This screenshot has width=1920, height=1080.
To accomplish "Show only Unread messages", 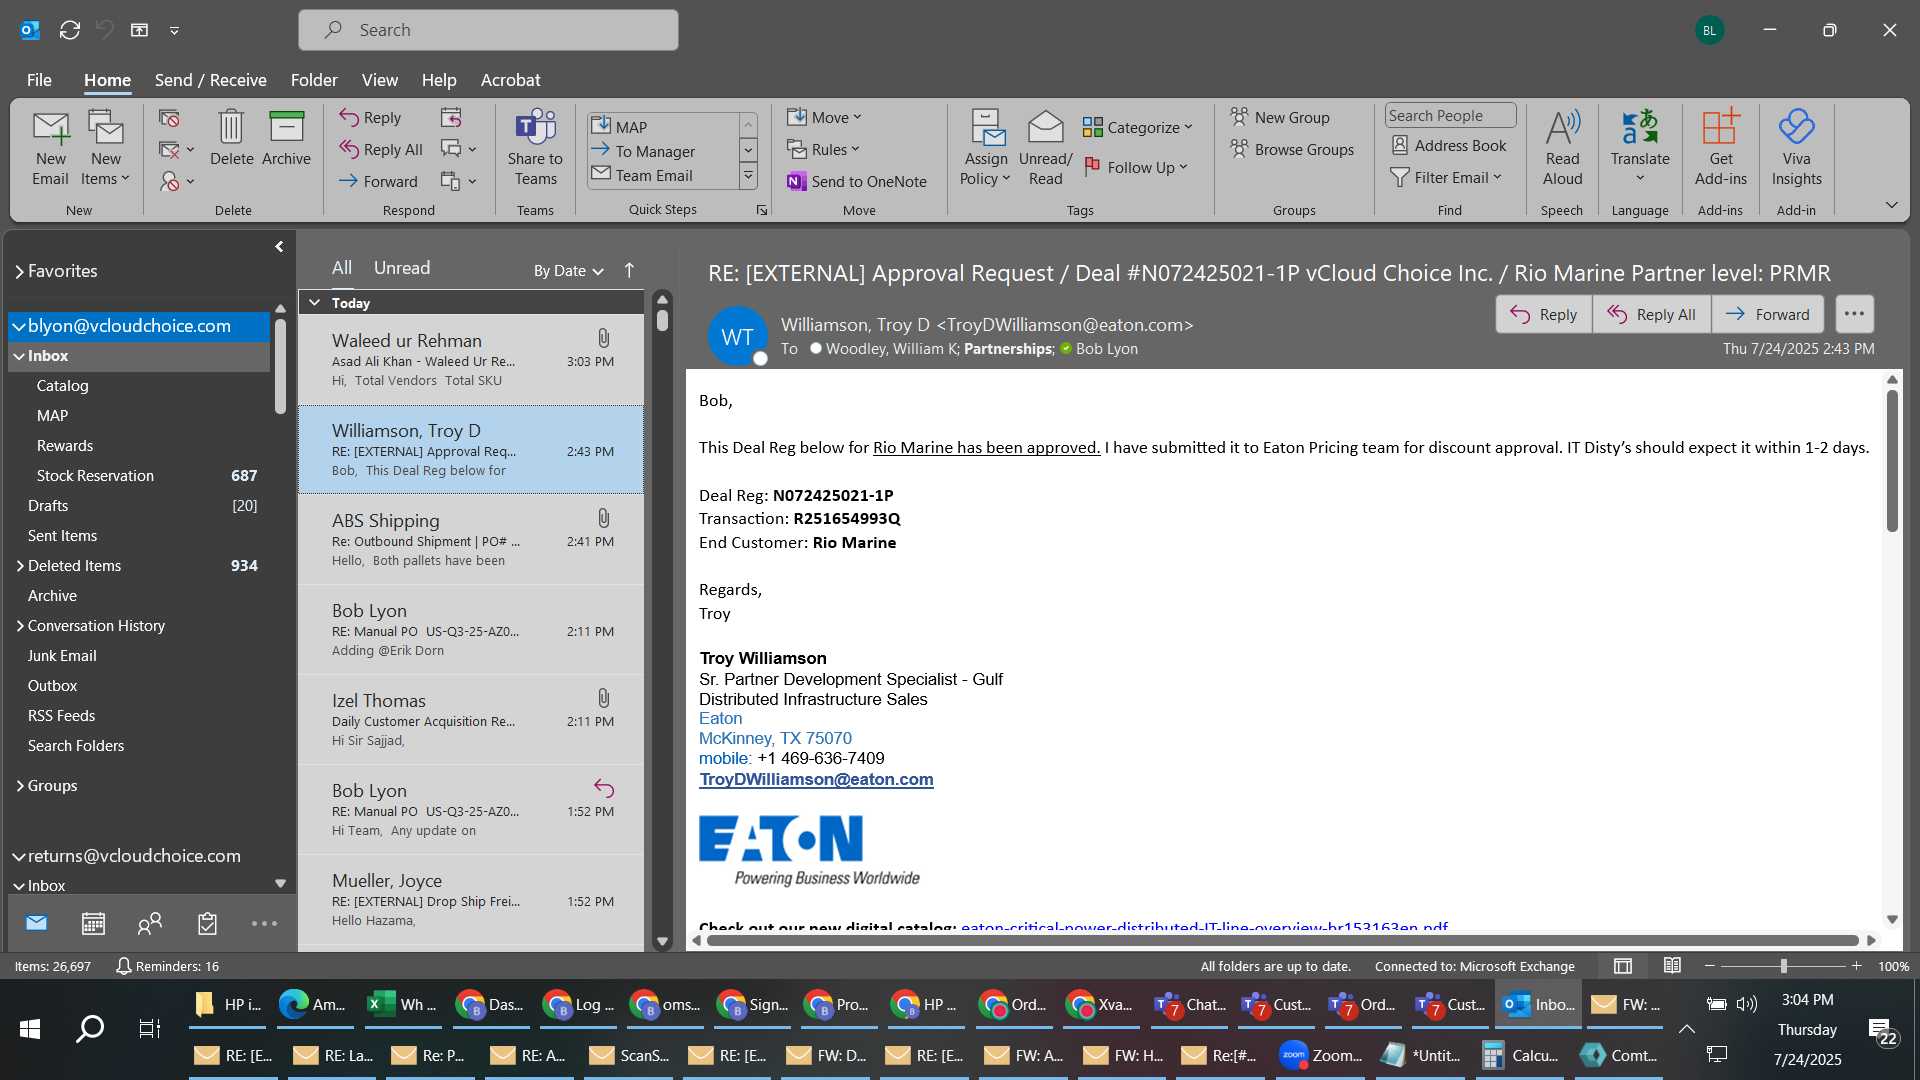I will tap(402, 268).
